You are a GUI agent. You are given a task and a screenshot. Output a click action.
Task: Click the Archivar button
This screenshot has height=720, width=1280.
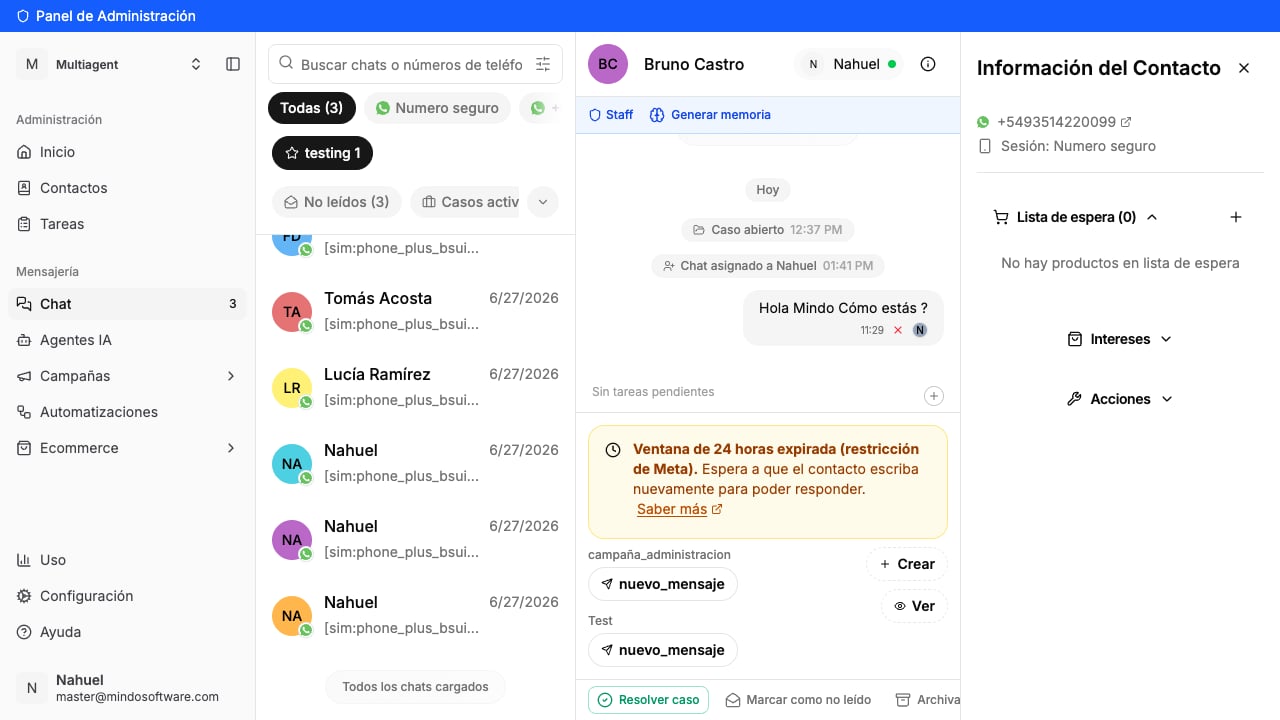pos(927,700)
